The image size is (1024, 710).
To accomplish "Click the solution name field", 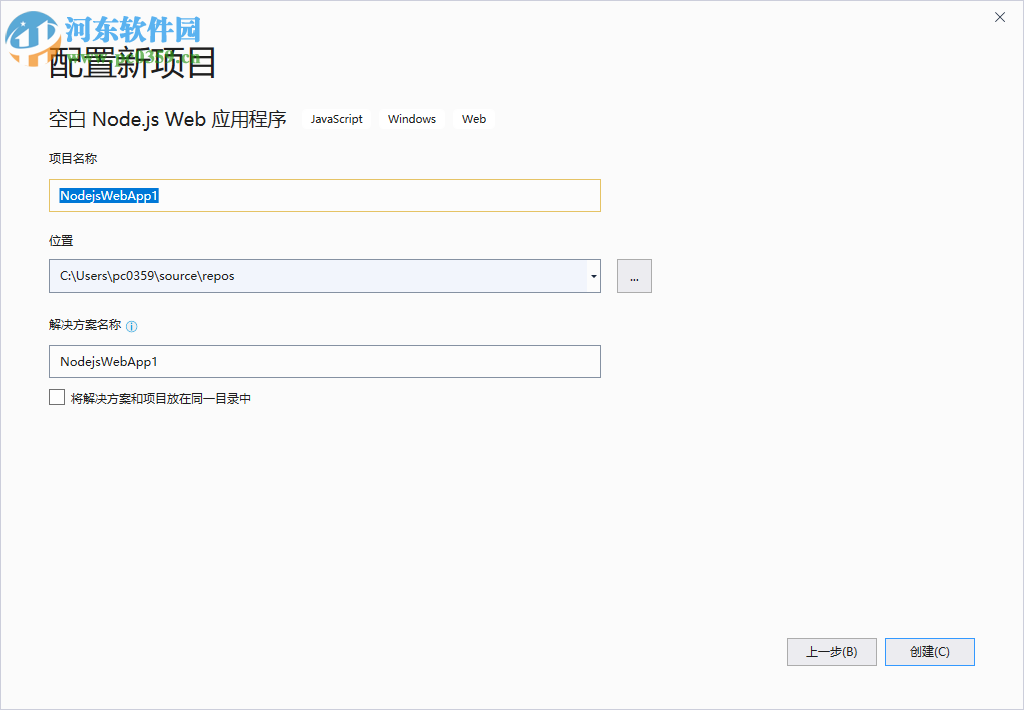I will pos(325,361).
